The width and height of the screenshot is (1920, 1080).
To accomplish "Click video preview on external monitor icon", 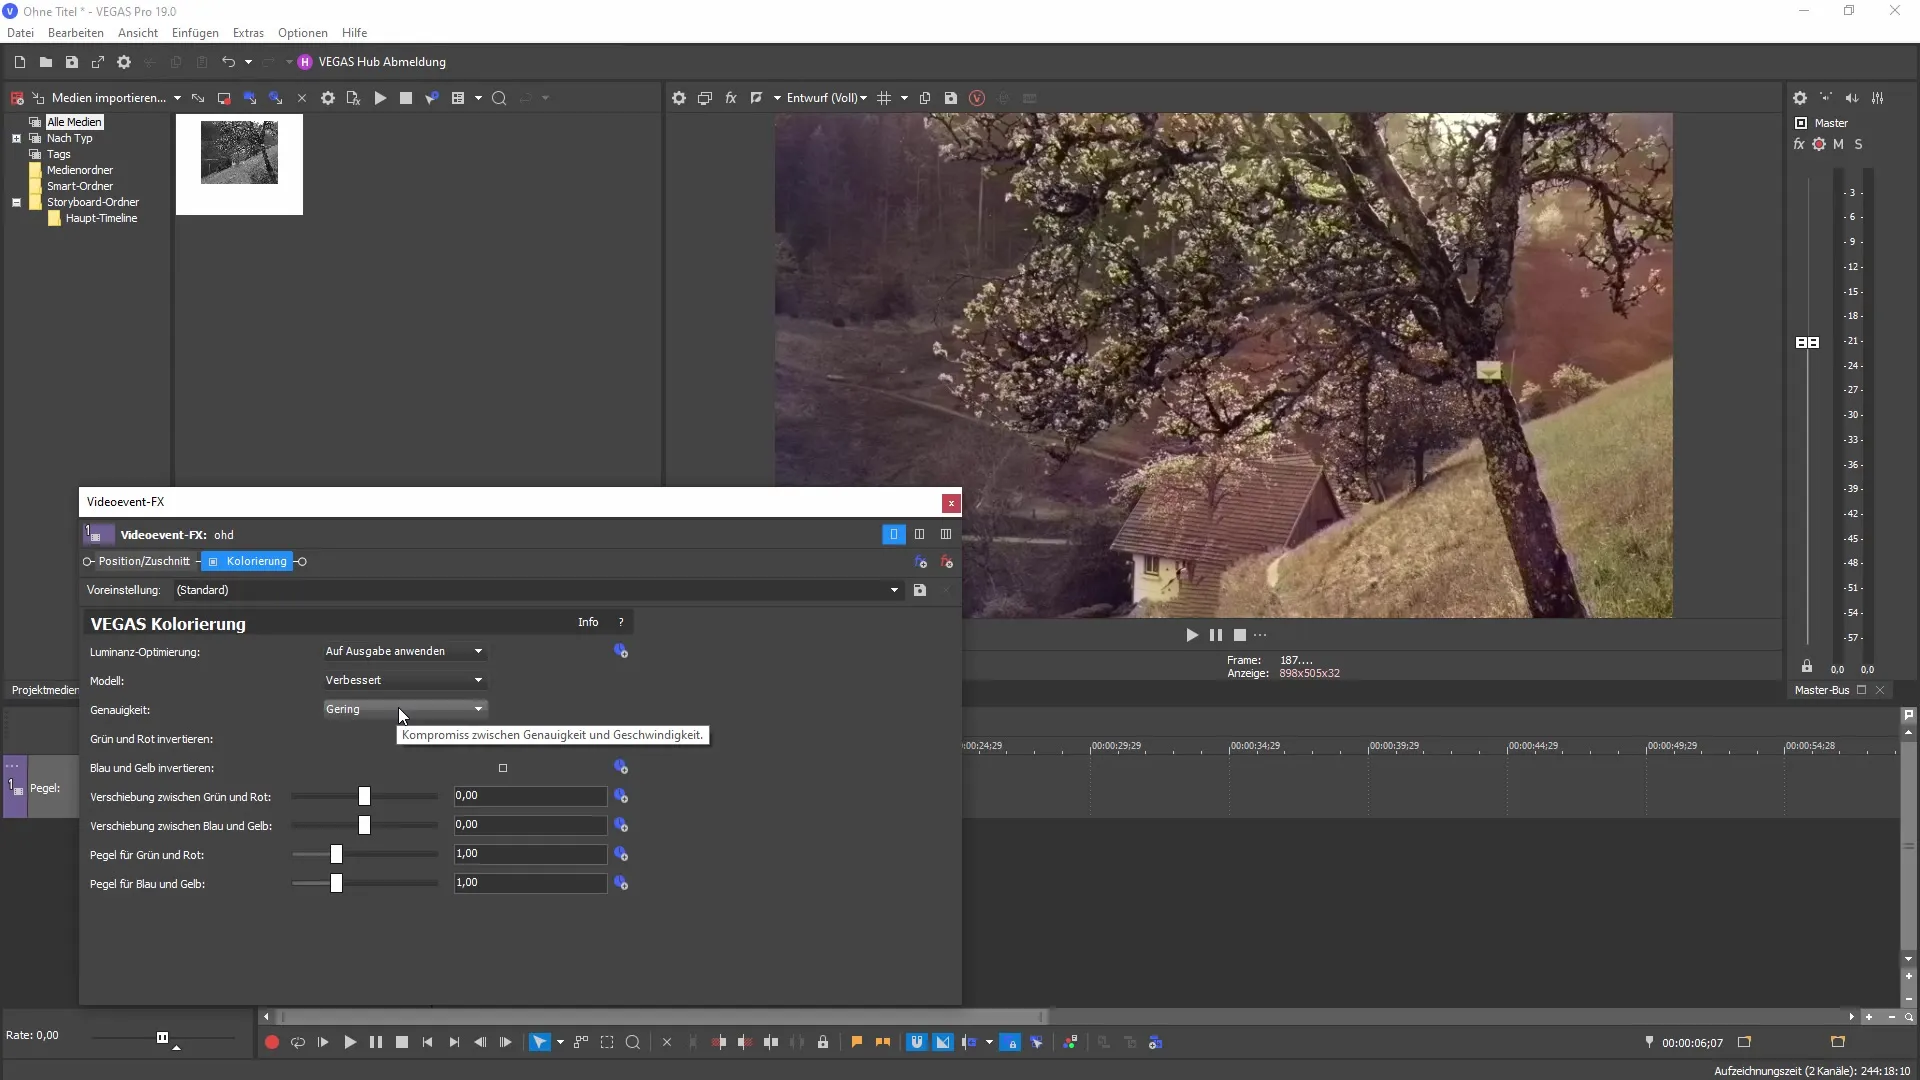I will pyautogui.click(x=705, y=98).
